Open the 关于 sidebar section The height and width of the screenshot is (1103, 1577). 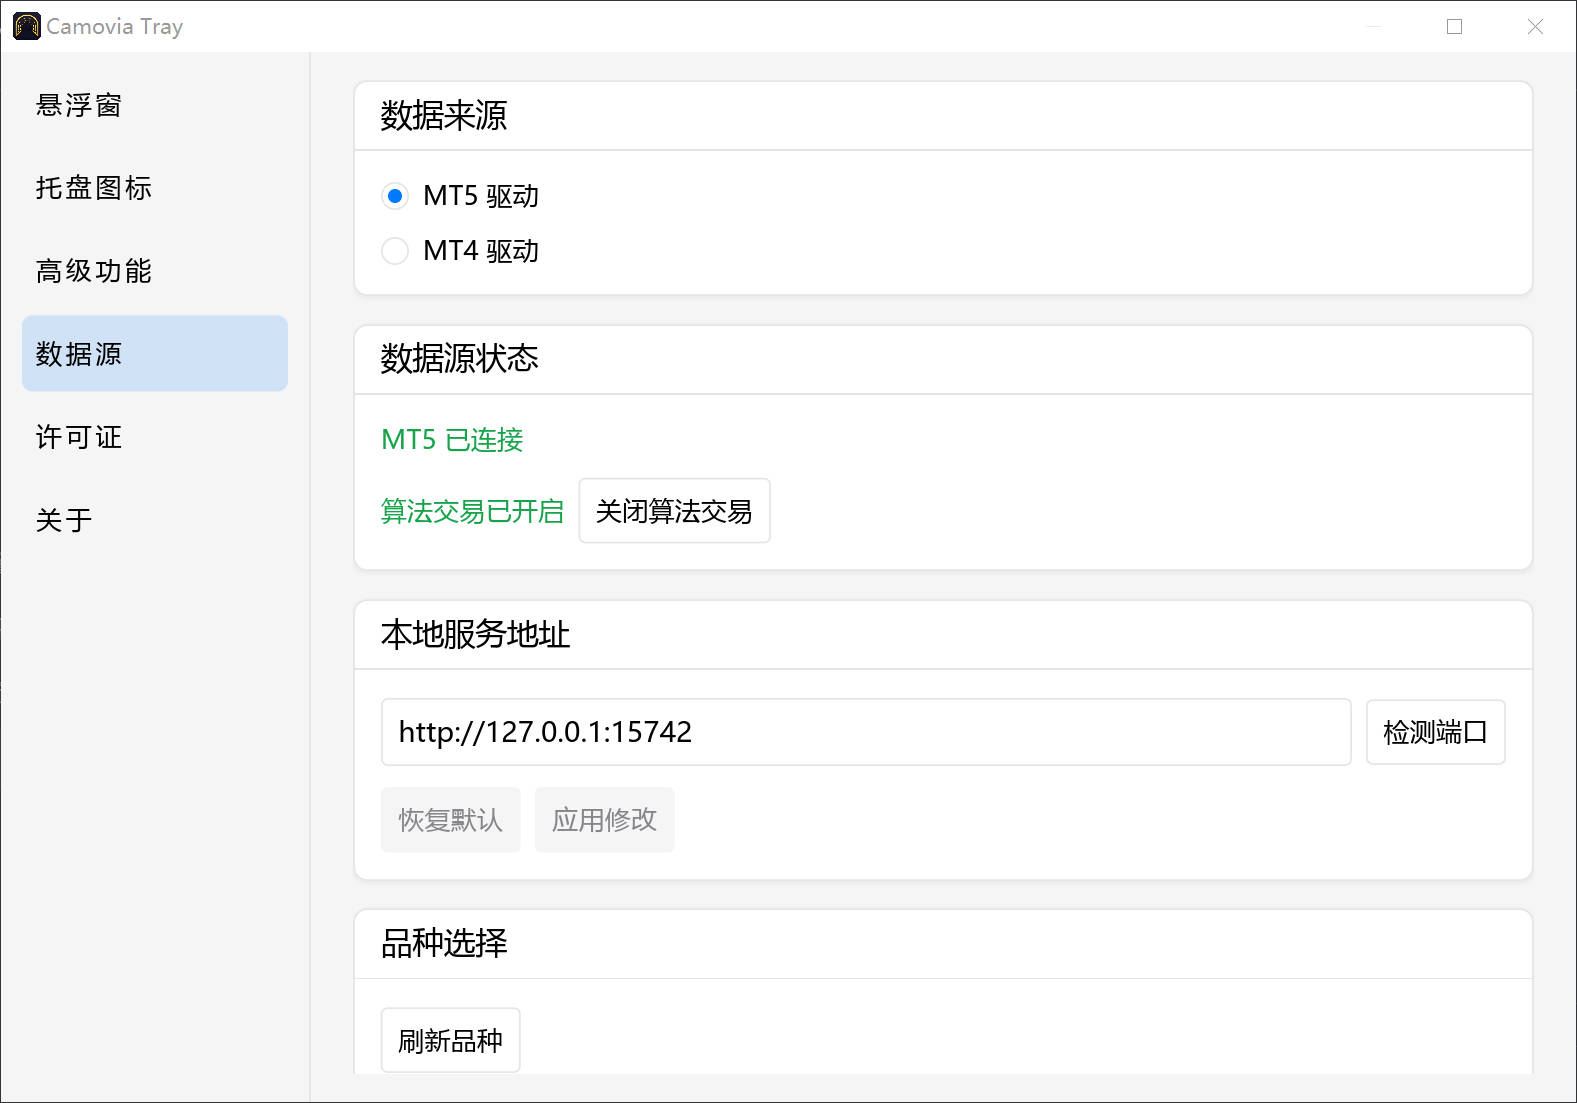point(155,520)
